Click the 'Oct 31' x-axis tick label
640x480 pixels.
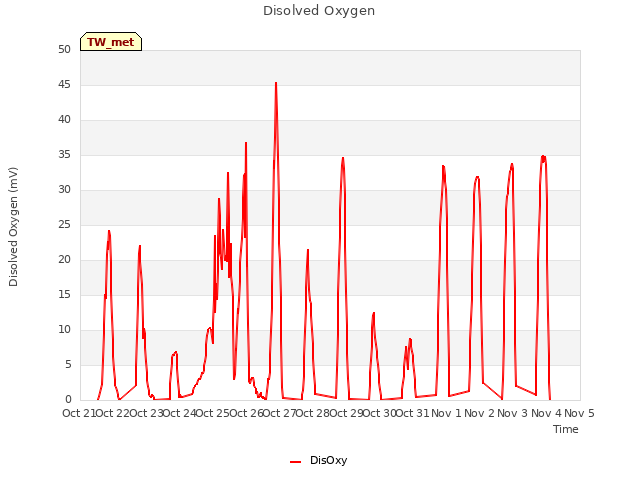coord(413,413)
